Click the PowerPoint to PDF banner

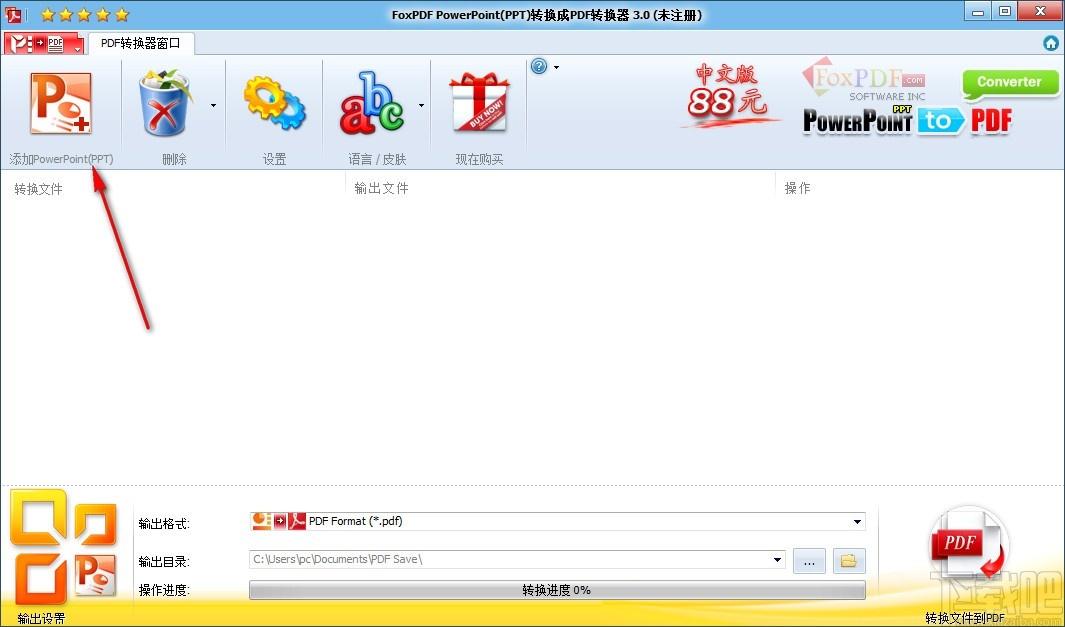pos(907,121)
